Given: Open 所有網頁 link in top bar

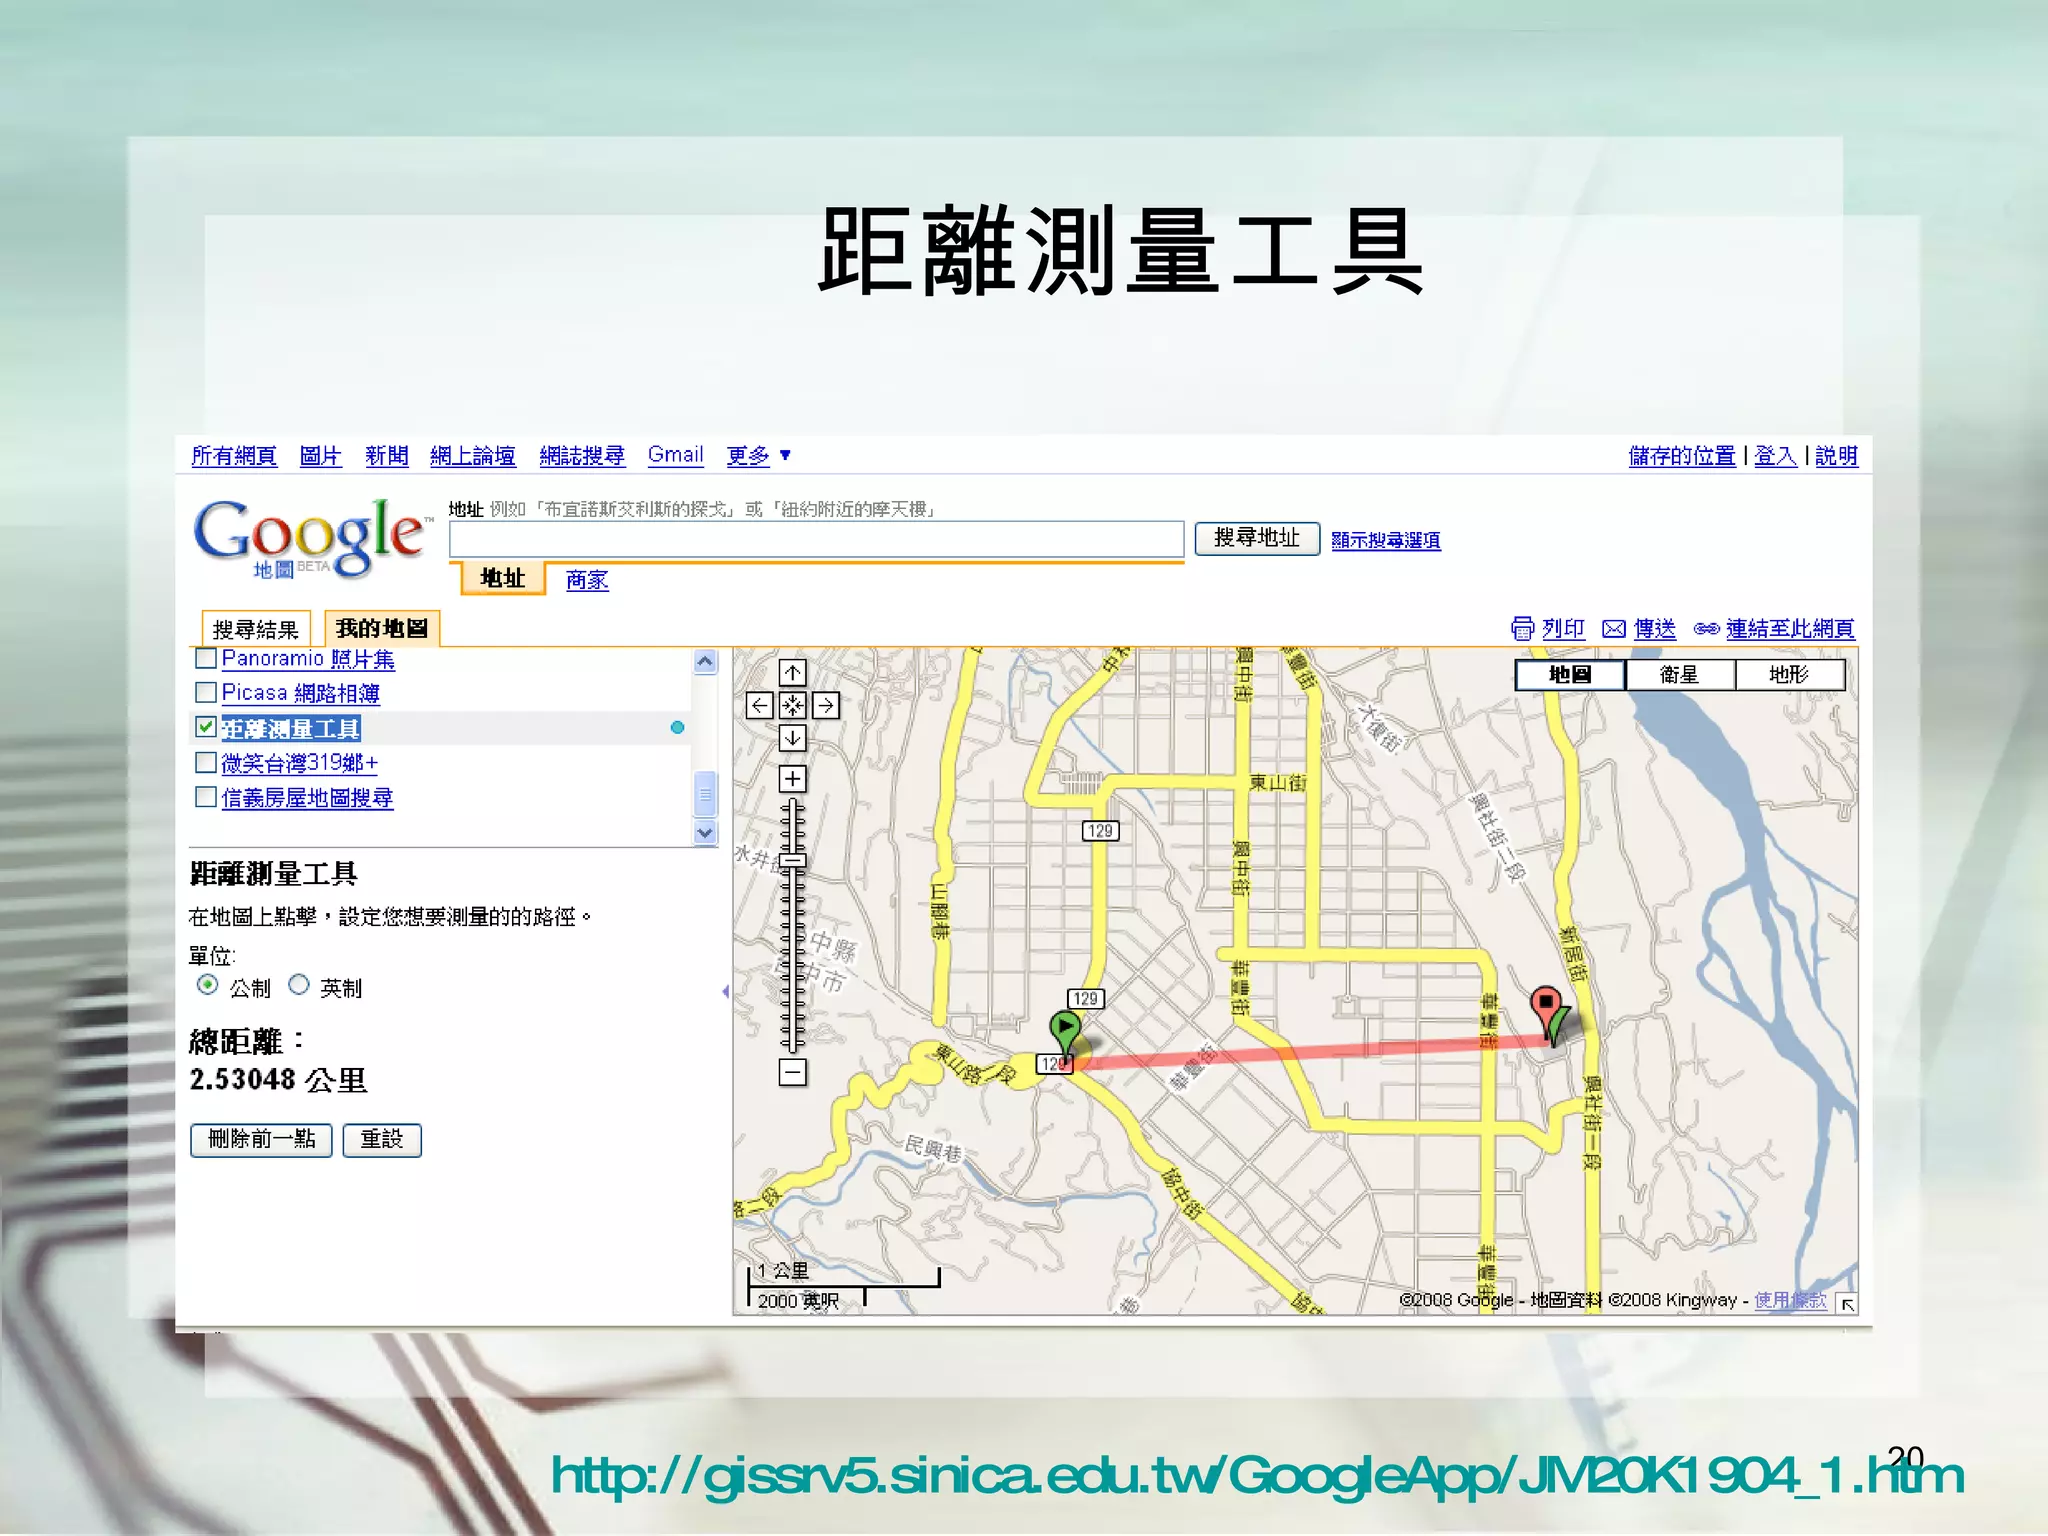Looking at the screenshot, I should click(x=234, y=456).
